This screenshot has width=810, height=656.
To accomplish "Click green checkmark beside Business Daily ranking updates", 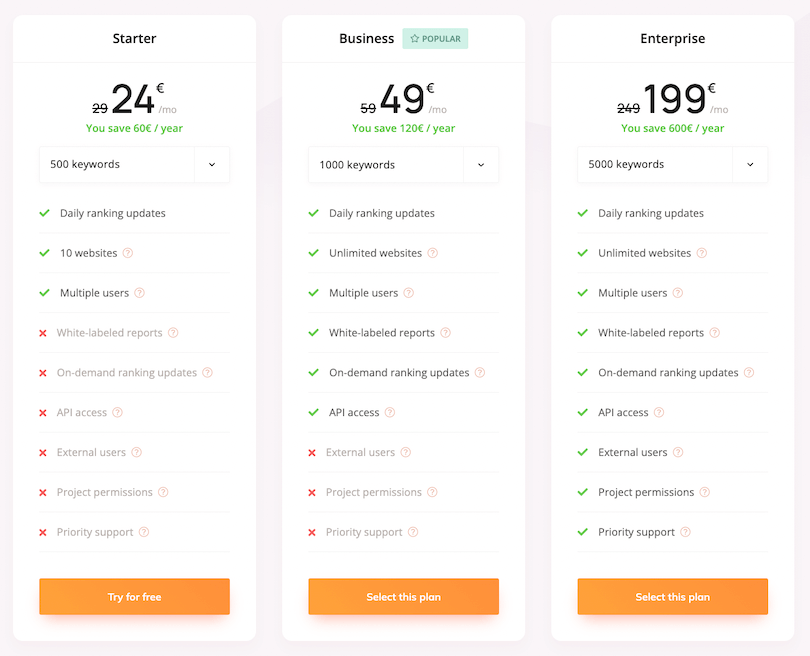I will [314, 213].
